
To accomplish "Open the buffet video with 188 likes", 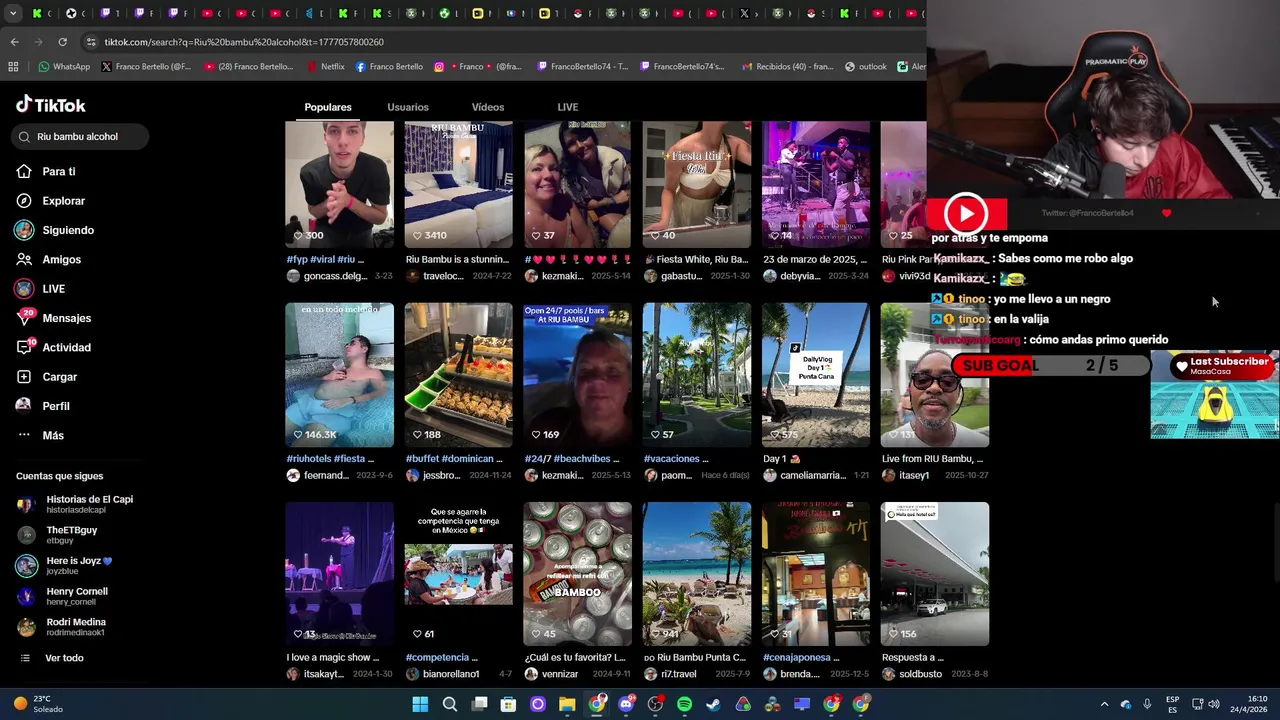I will pos(458,375).
